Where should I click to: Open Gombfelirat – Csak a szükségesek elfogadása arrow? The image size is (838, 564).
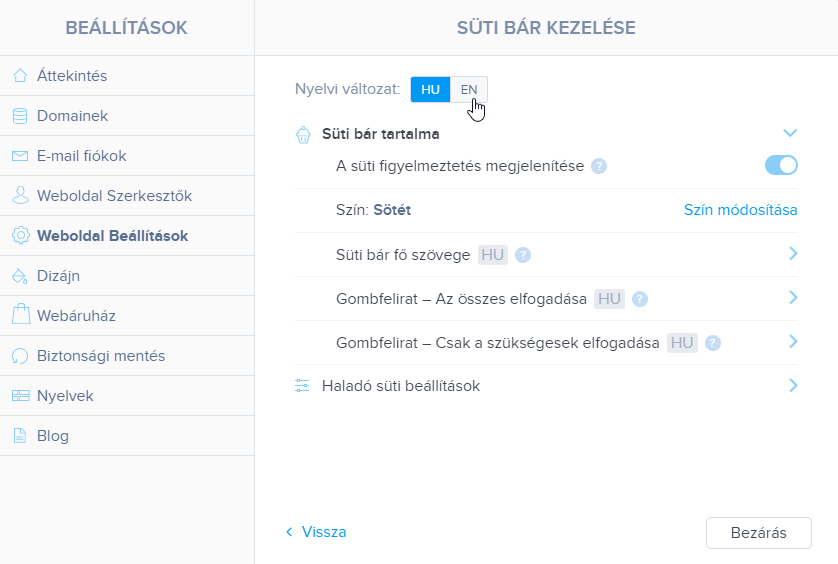tap(793, 342)
